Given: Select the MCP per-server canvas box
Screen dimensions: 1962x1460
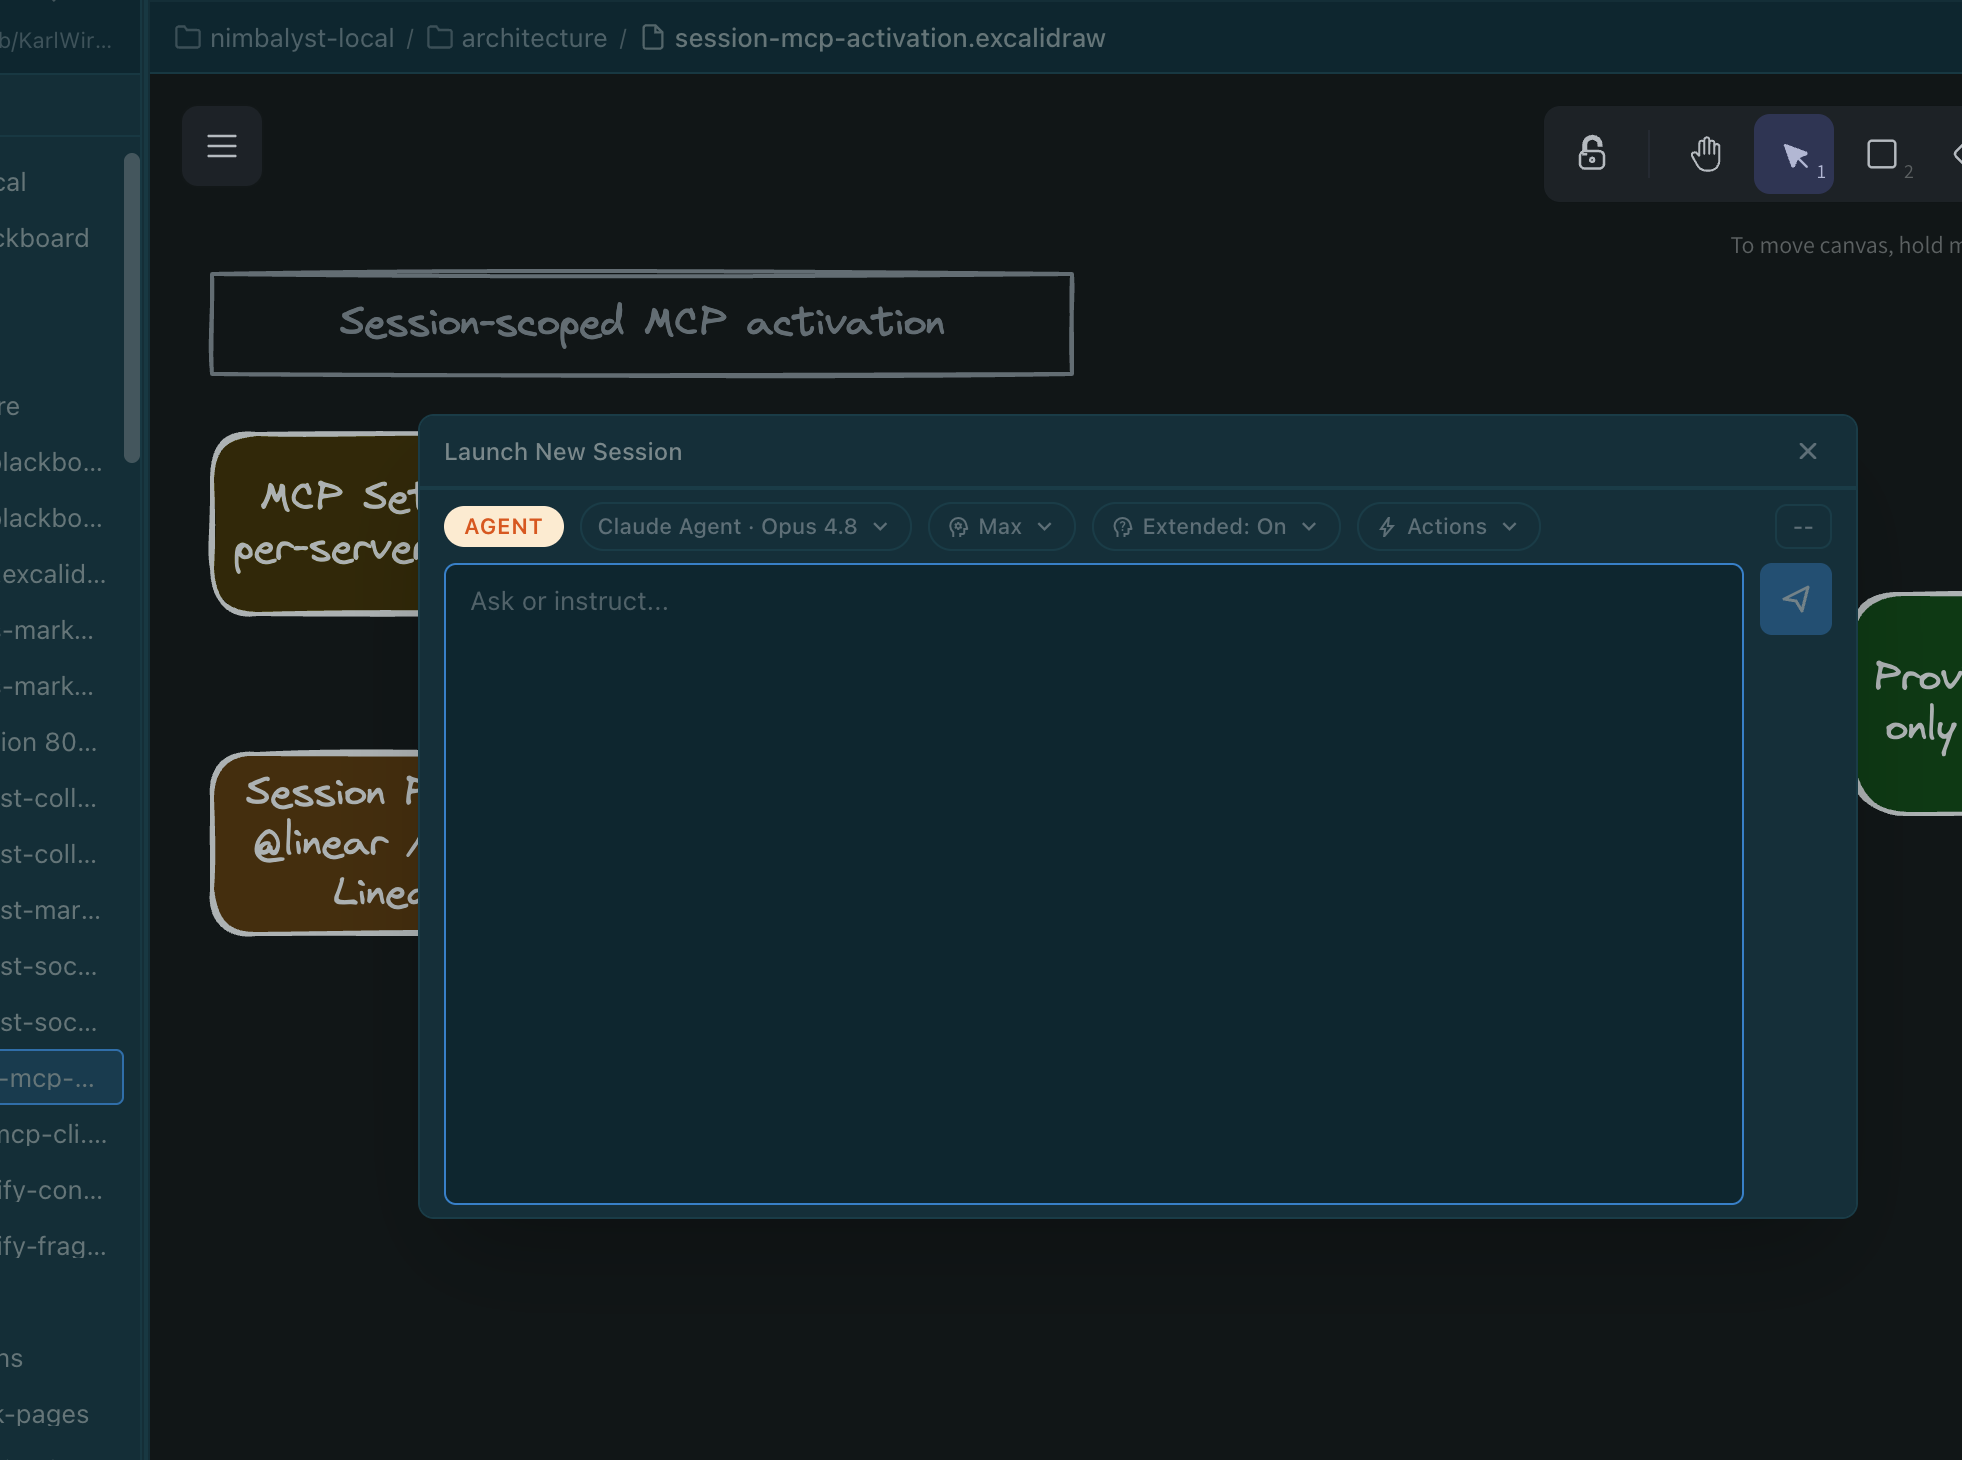Looking at the screenshot, I should [315, 524].
